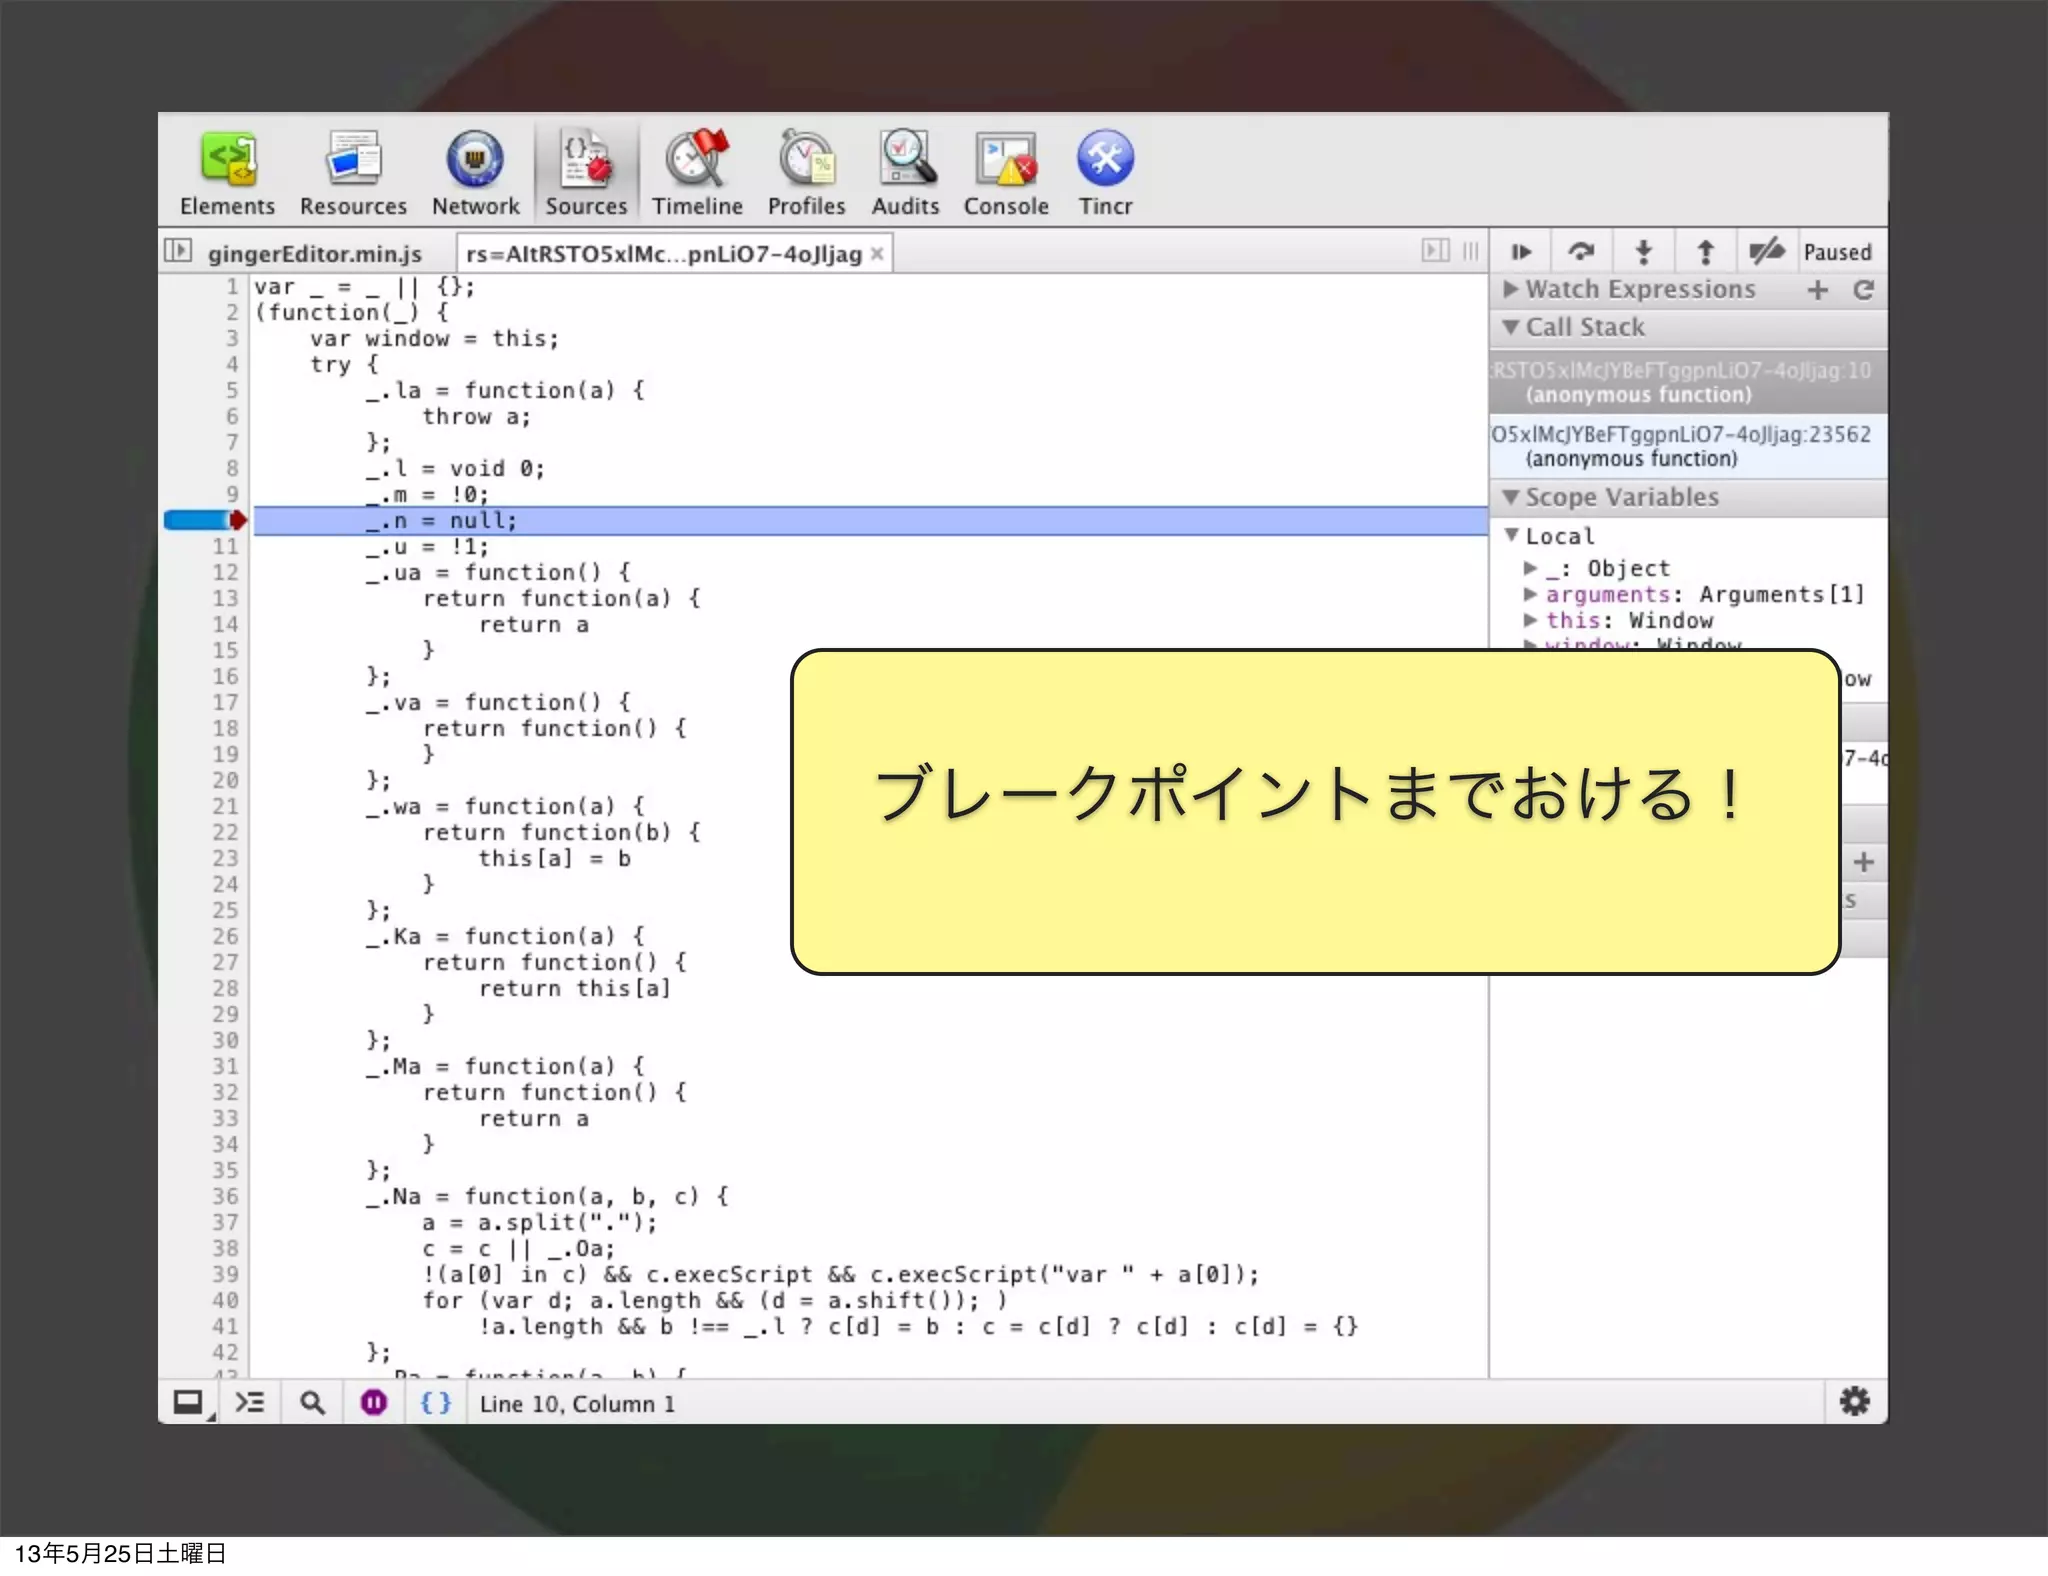Image resolution: width=2048 pixels, height=1576 pixels.
Task: Collapse the Call Stack section
Action: 1512,328
